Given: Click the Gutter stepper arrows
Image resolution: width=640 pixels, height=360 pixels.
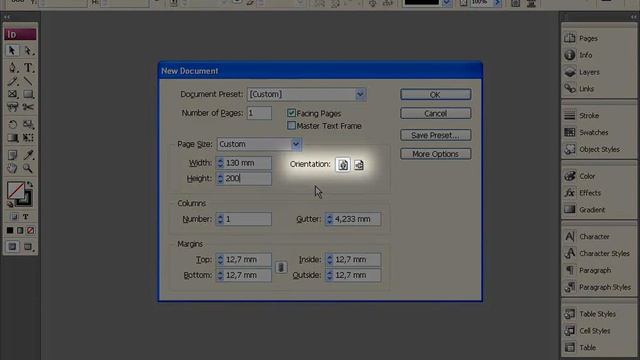Looking at the screenshot, I should [329, 219].
